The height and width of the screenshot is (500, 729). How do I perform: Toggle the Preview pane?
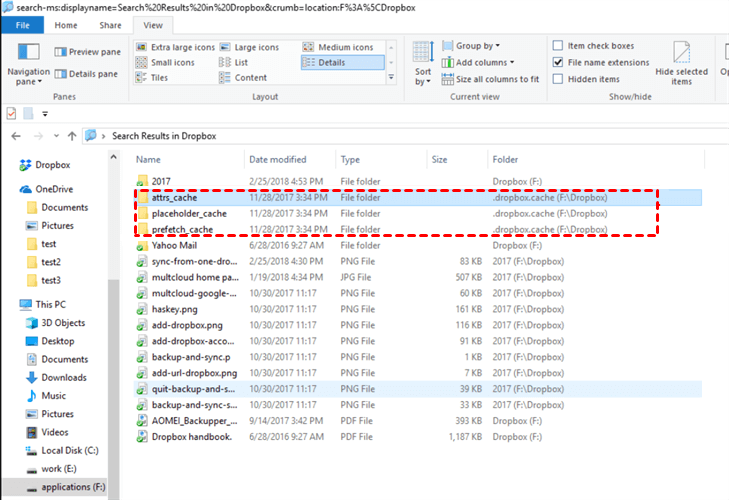point(87,52)
